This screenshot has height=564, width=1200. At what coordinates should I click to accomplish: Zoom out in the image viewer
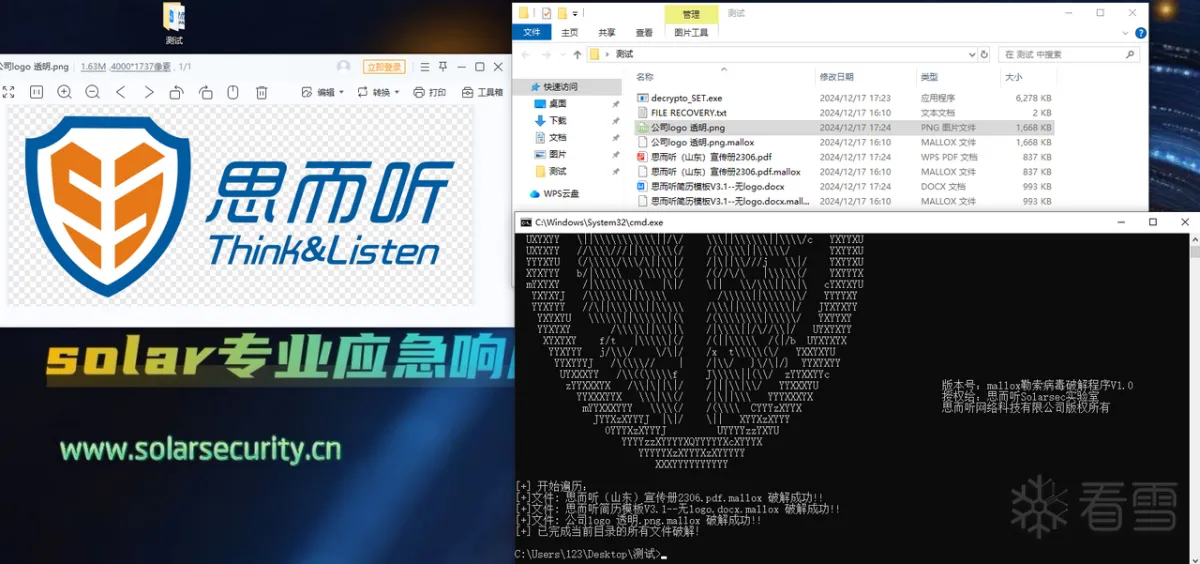92,92
